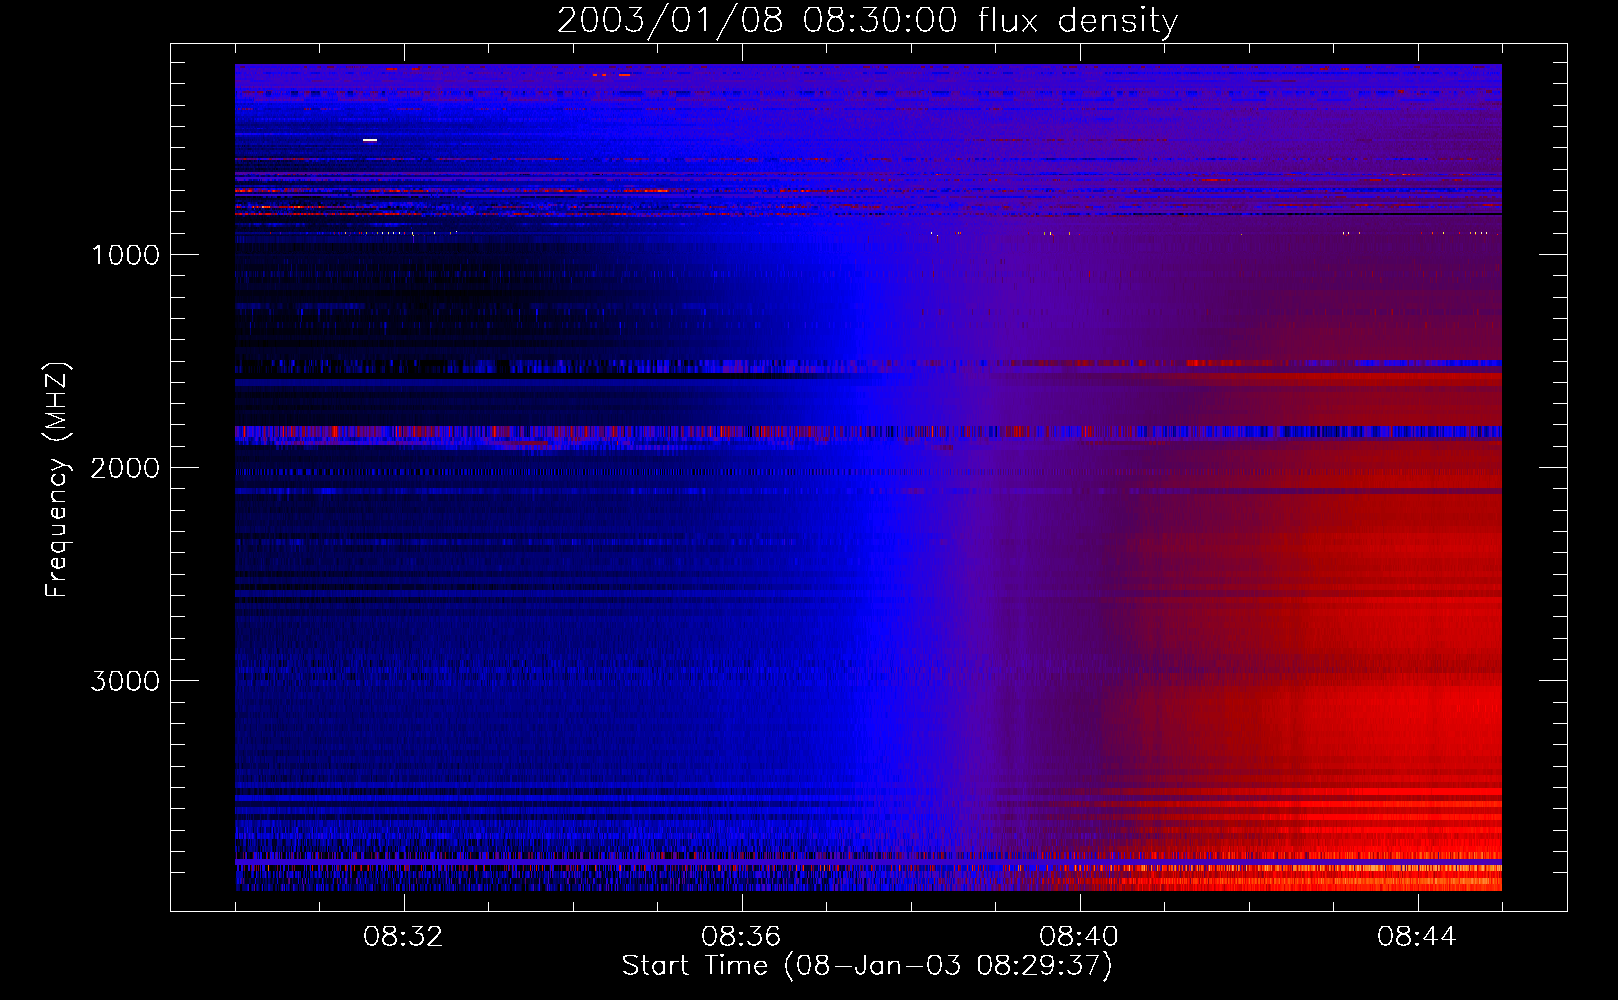Click the 08:32 time tick label
Screen dimensions: 1618x1000
[403, 937]
